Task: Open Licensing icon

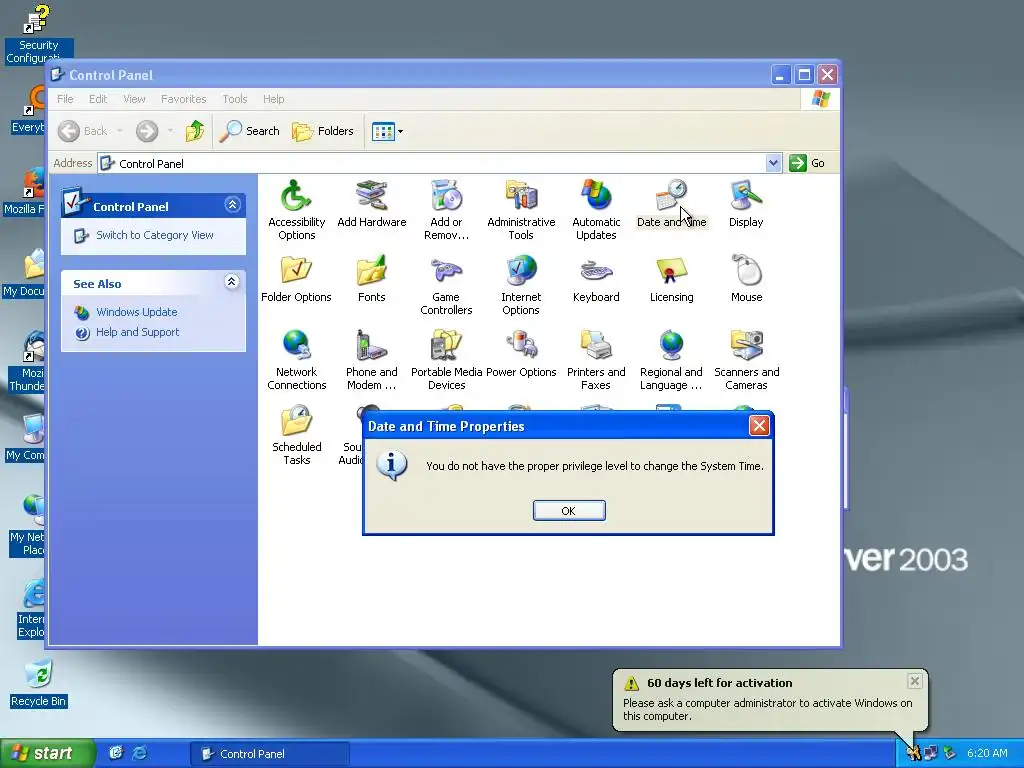Action: 671,278
